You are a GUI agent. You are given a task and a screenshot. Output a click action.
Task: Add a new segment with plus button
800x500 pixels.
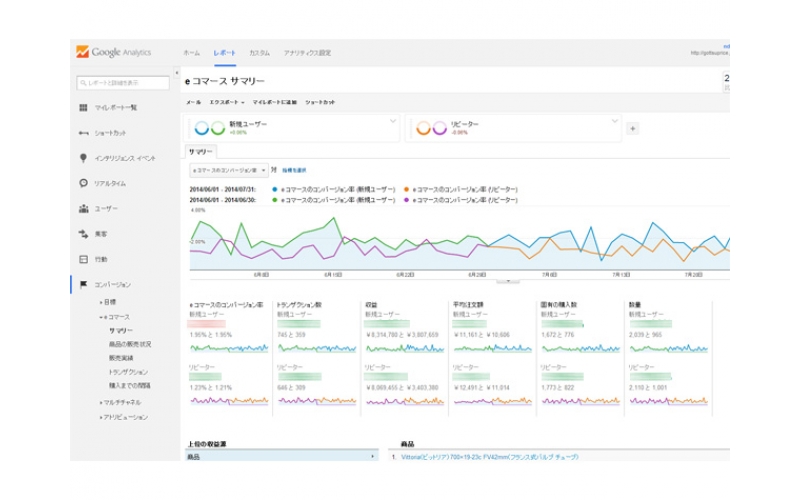(x=632, y=128)
